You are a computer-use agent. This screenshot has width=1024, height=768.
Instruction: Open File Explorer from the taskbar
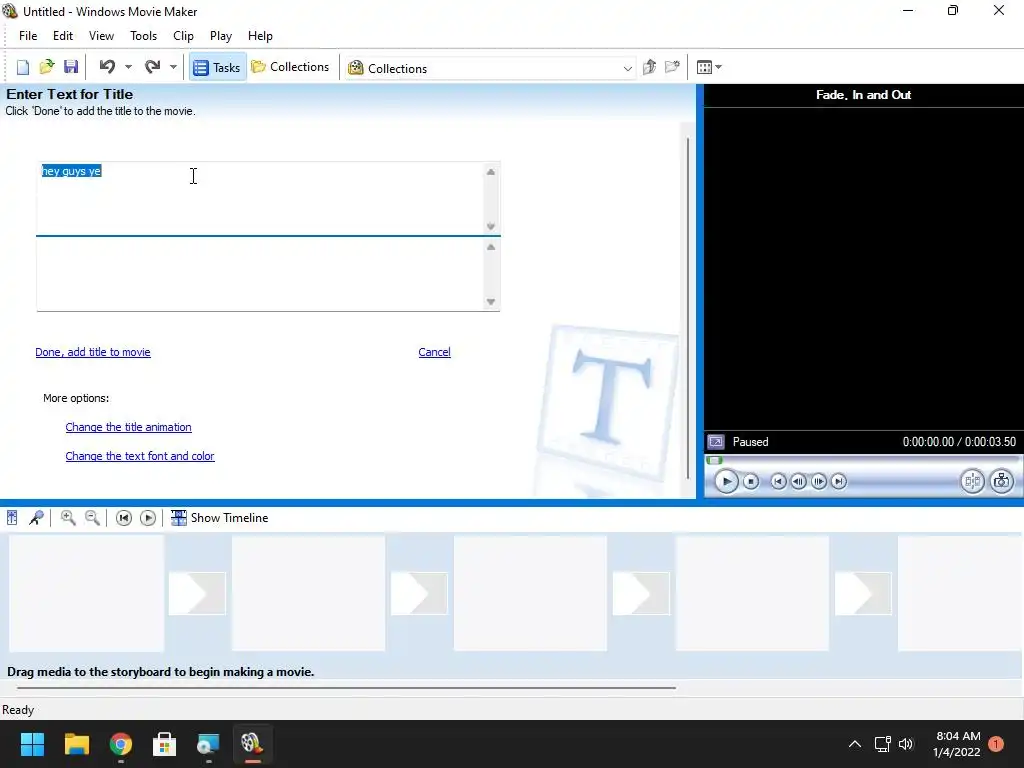tap(76, 744)
